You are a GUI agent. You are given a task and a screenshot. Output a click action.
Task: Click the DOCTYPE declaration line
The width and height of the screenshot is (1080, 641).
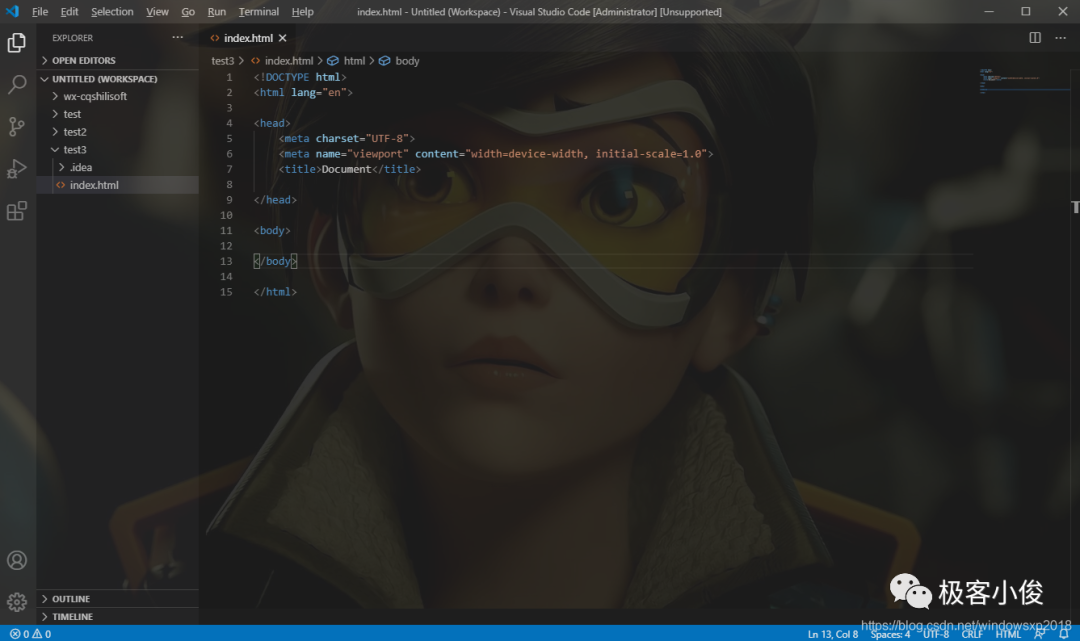pos(300,77)
